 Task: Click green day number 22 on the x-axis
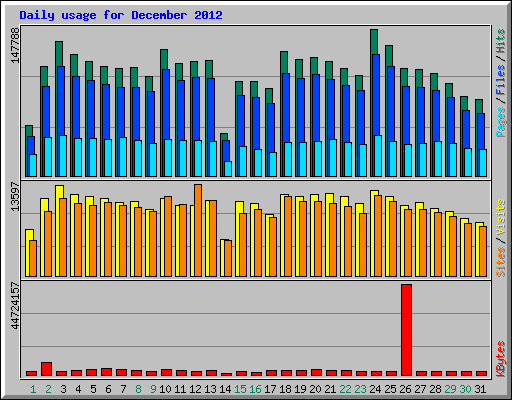coord(345,389)
